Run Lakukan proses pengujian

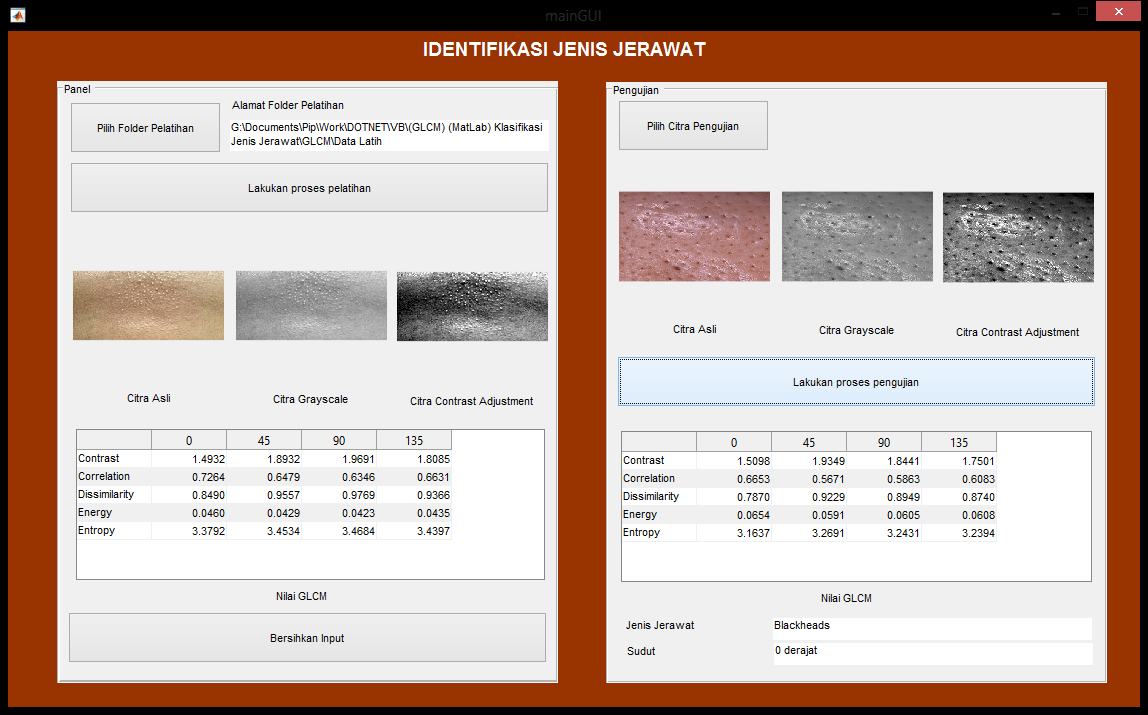(855, 382)
